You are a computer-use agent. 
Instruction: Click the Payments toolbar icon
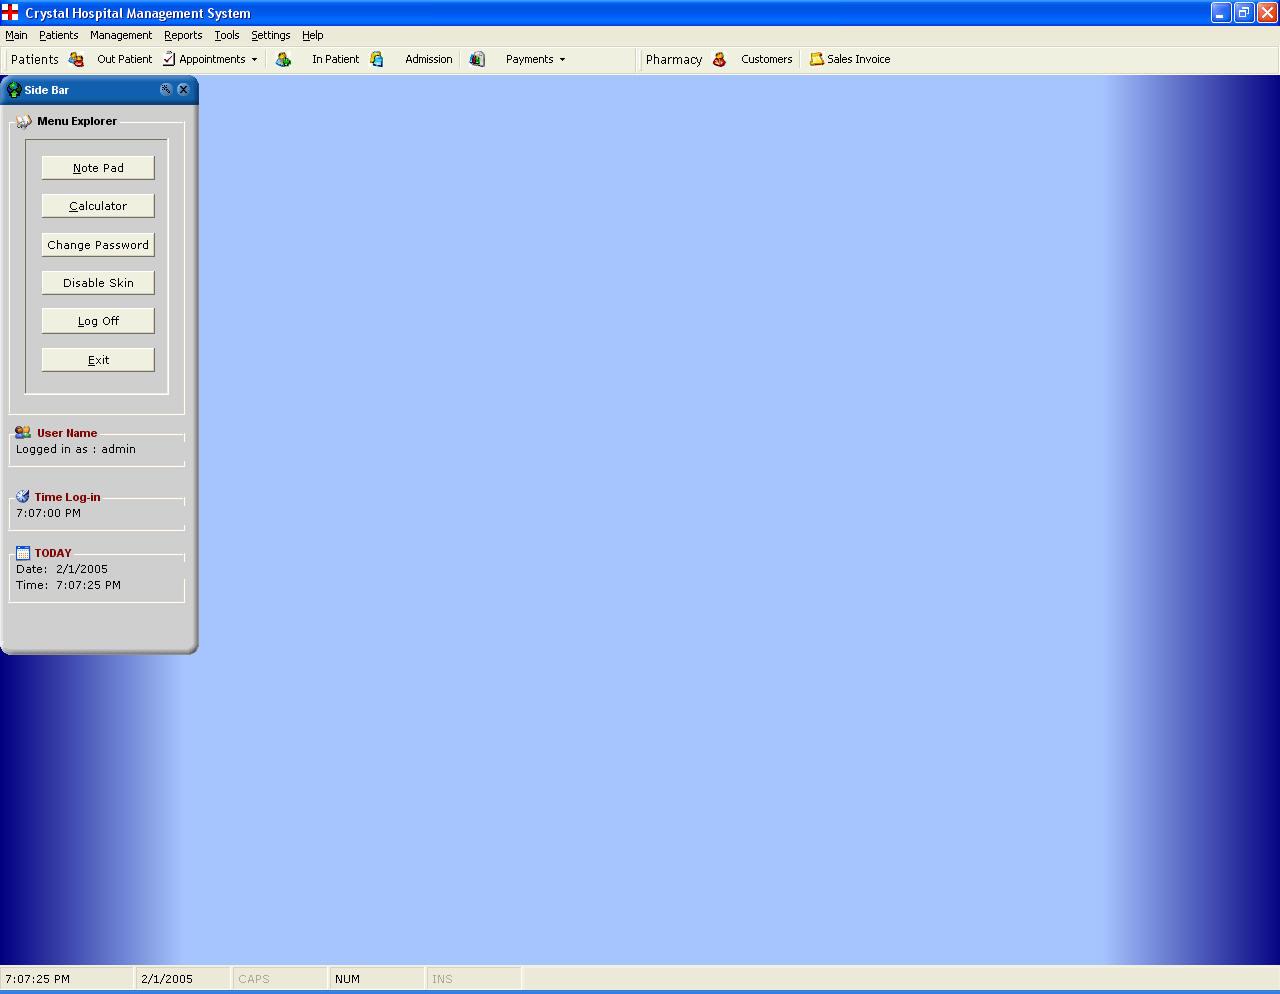point(477,59)
